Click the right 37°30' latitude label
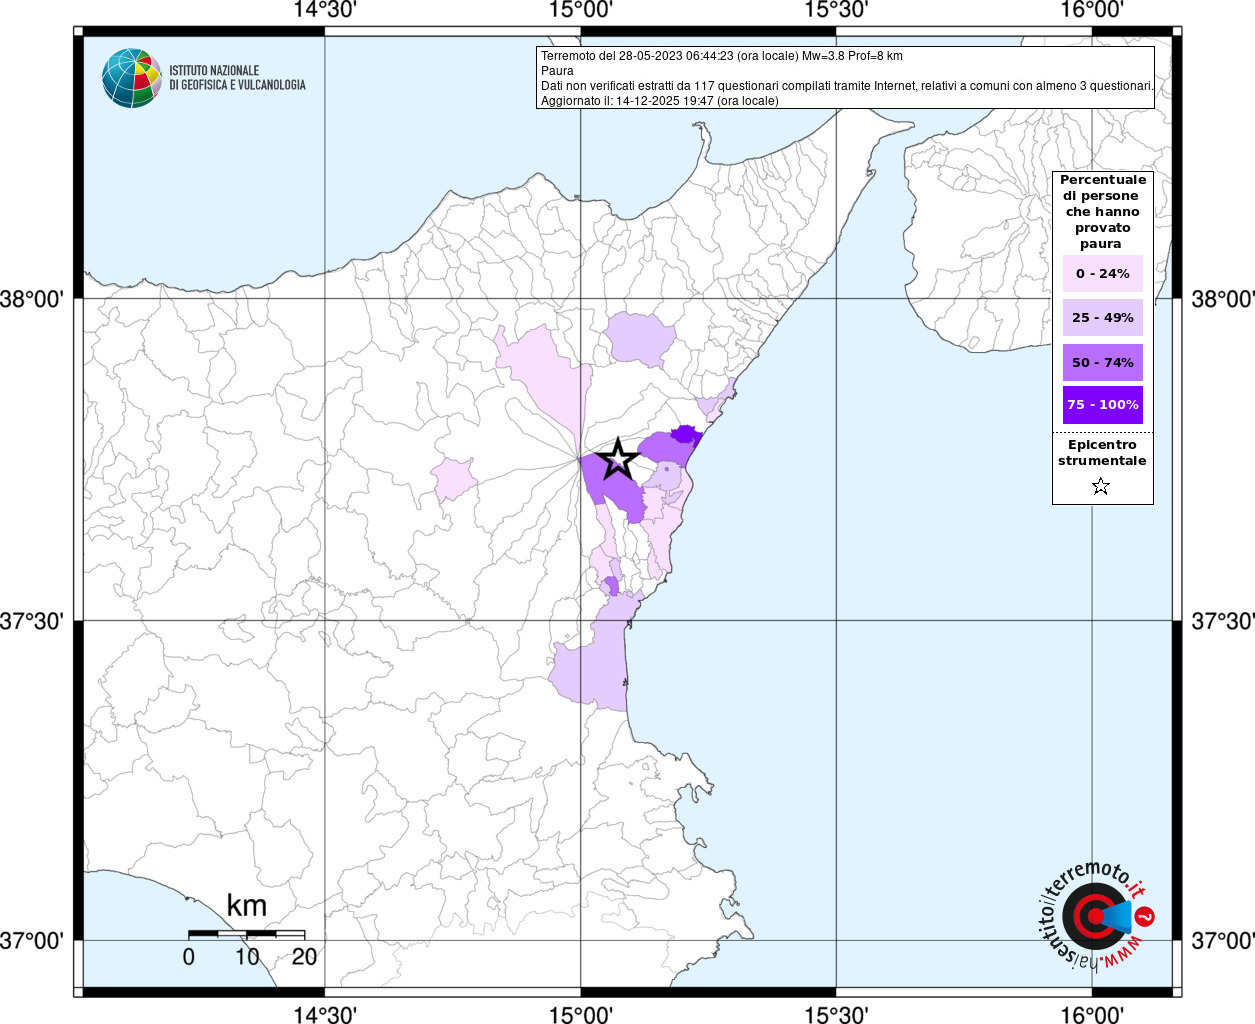The width and height of the screenshot is (1255, 1024). click(1222, 621)
